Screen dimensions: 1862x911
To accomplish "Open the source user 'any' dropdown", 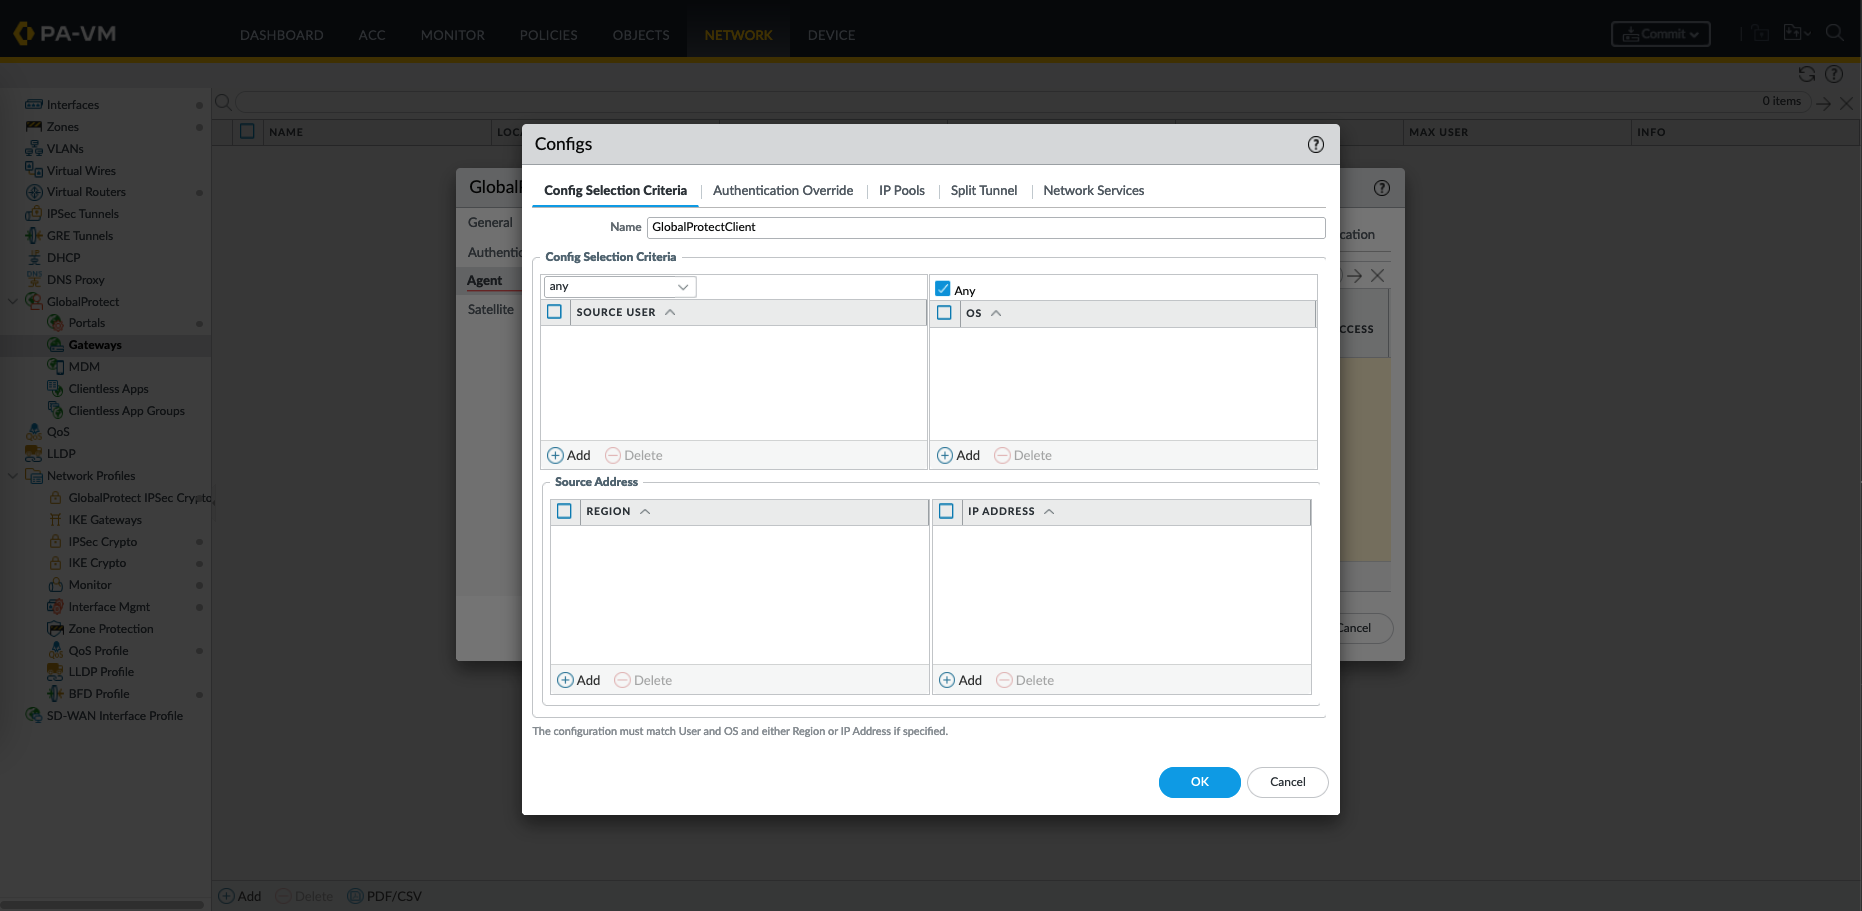I will 620,287.
